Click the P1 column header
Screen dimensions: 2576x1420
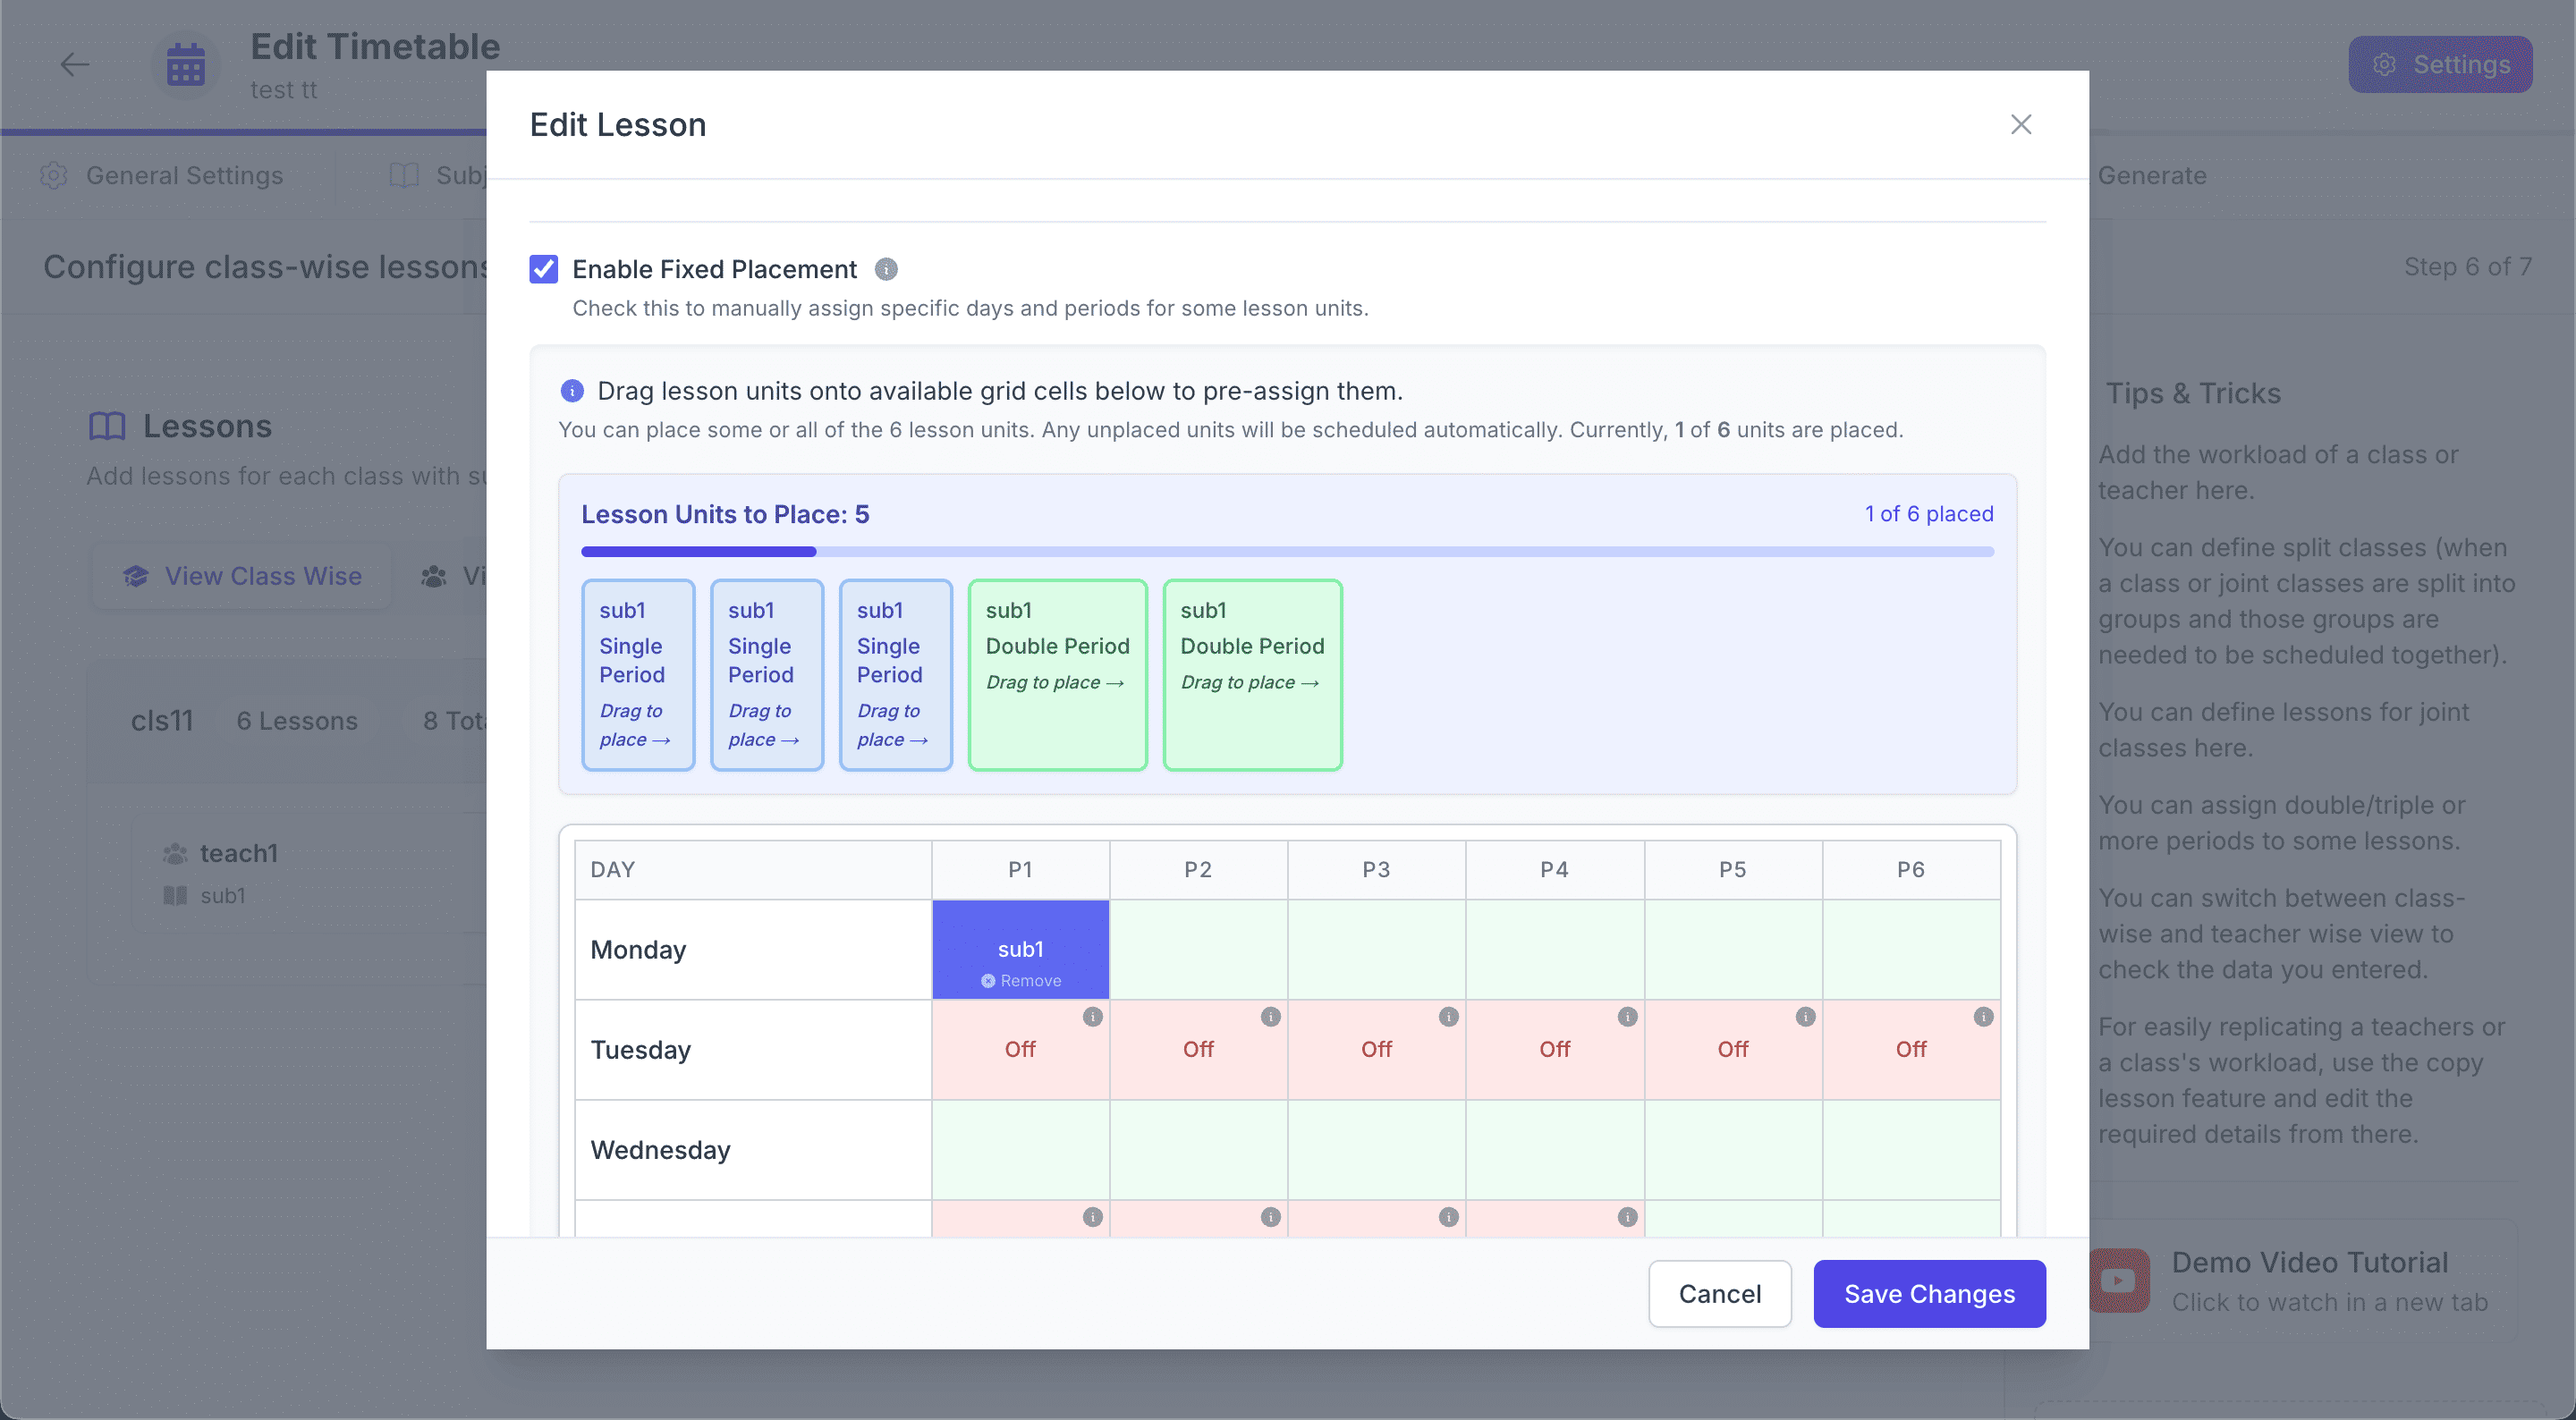coord(1020,870)
